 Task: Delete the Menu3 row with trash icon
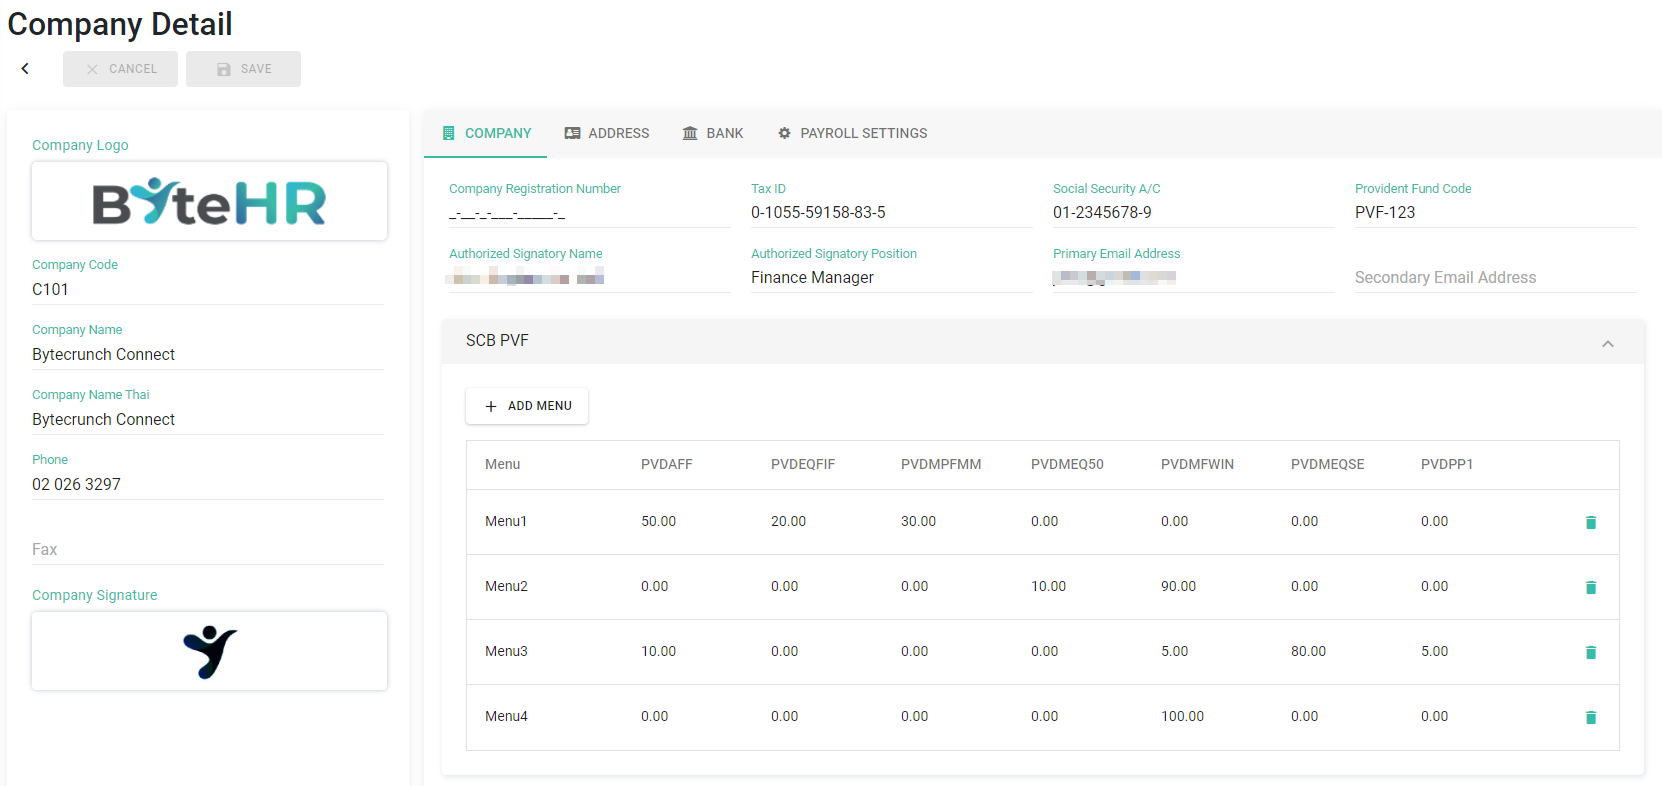click(1591, 652)
